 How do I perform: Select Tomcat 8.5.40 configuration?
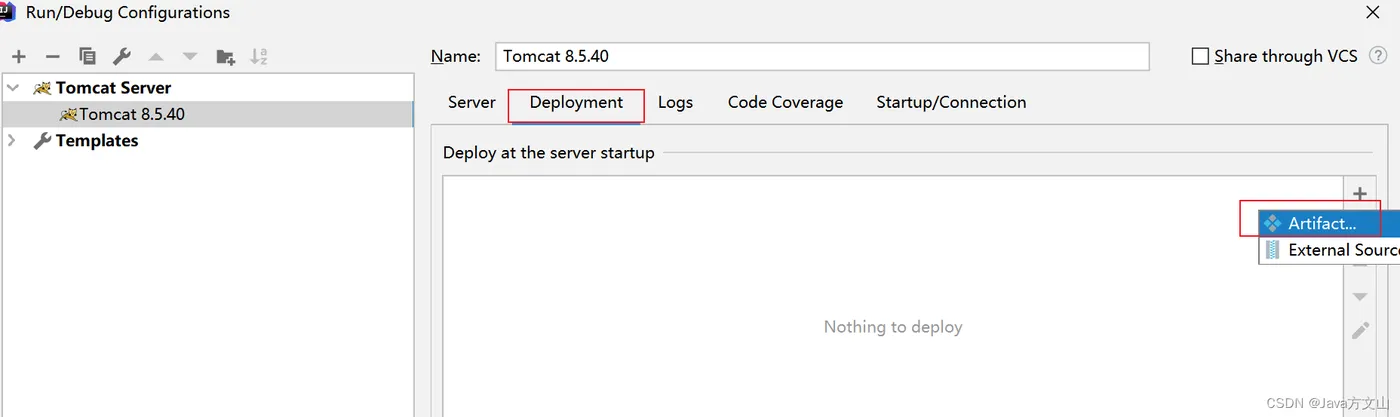[x=132, y=114]
